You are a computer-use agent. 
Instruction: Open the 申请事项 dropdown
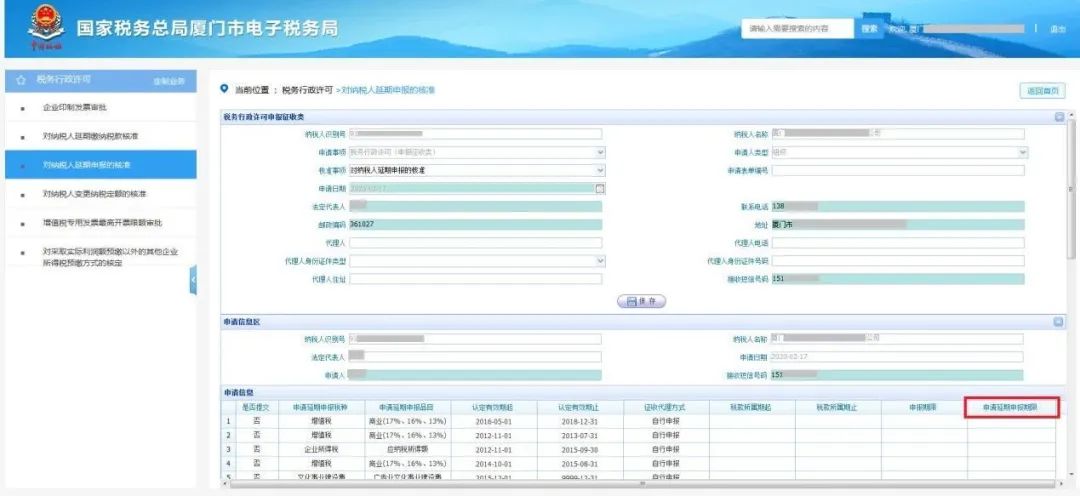pyautogui.click(x=600, y=152)
